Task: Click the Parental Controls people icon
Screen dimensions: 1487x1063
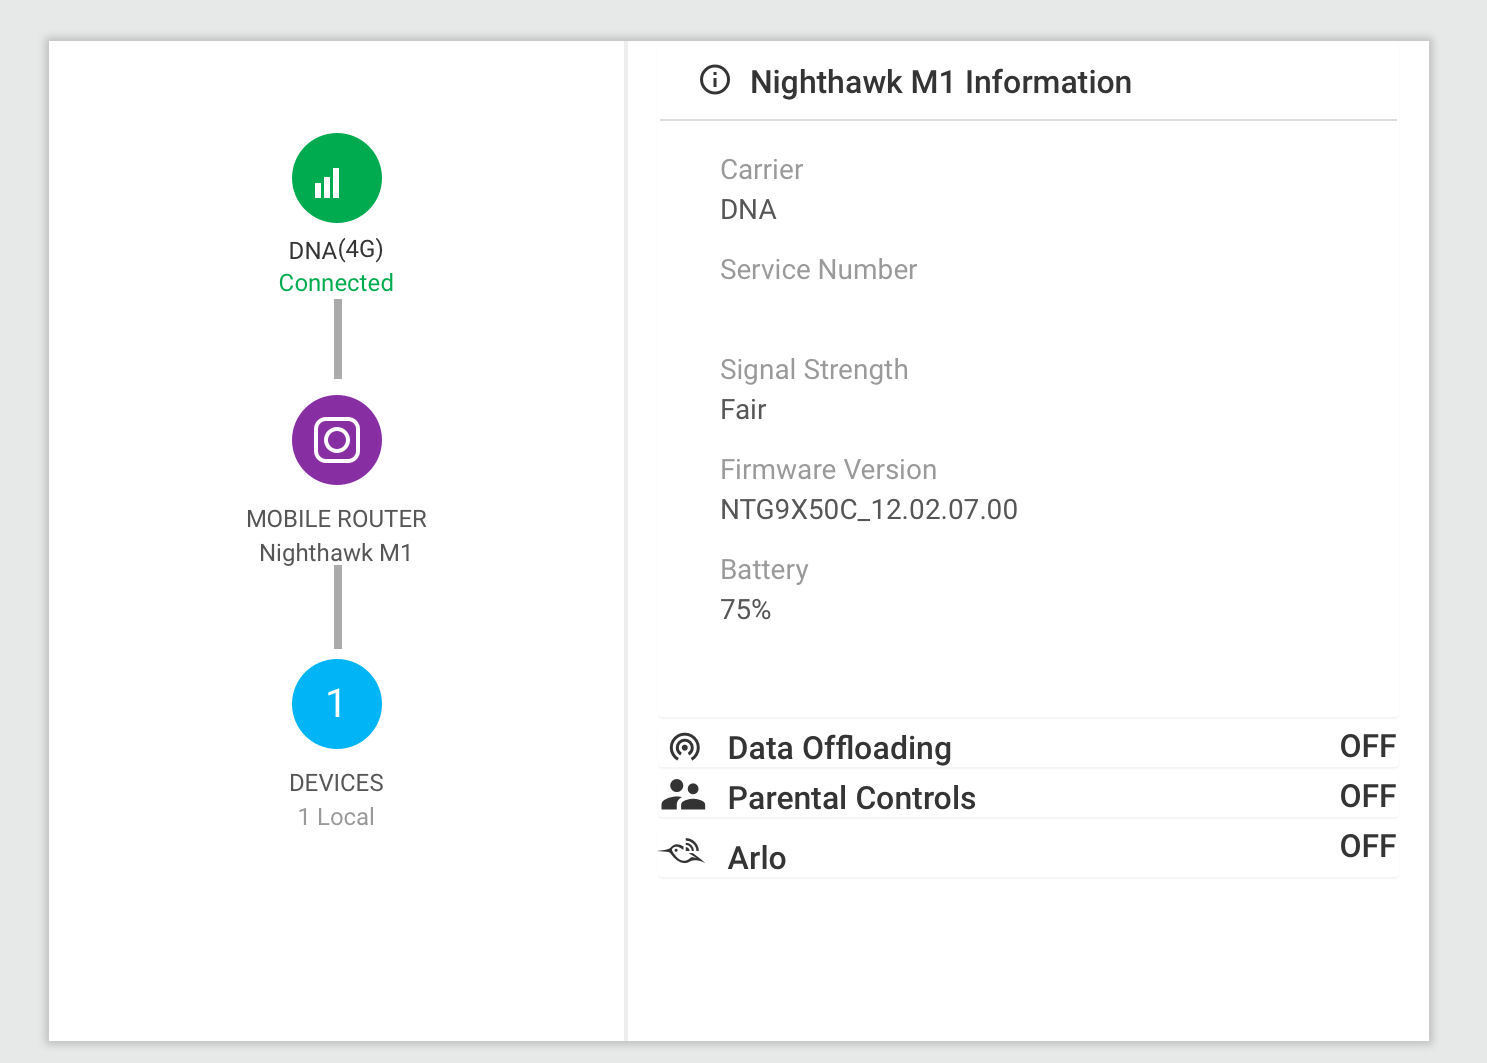Action: (x=683, y=796)
